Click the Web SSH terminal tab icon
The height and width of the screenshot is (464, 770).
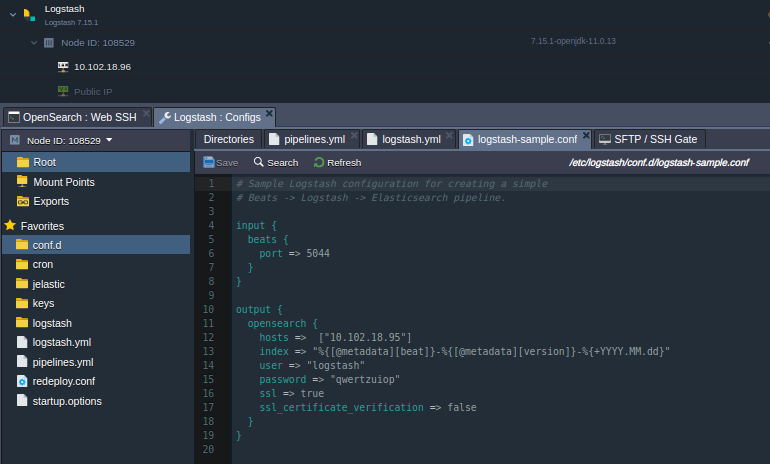tap(14, 117)
